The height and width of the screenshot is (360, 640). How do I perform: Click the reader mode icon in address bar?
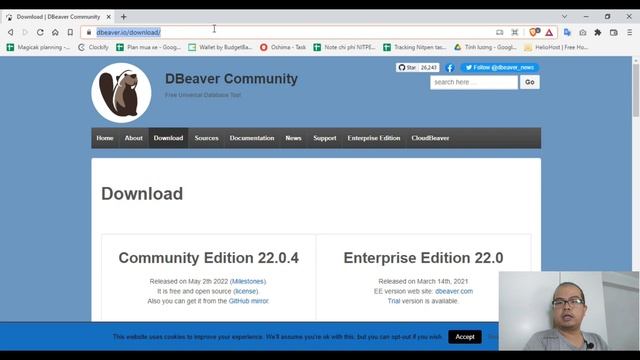pyautogui.click(x=500, y=32)
